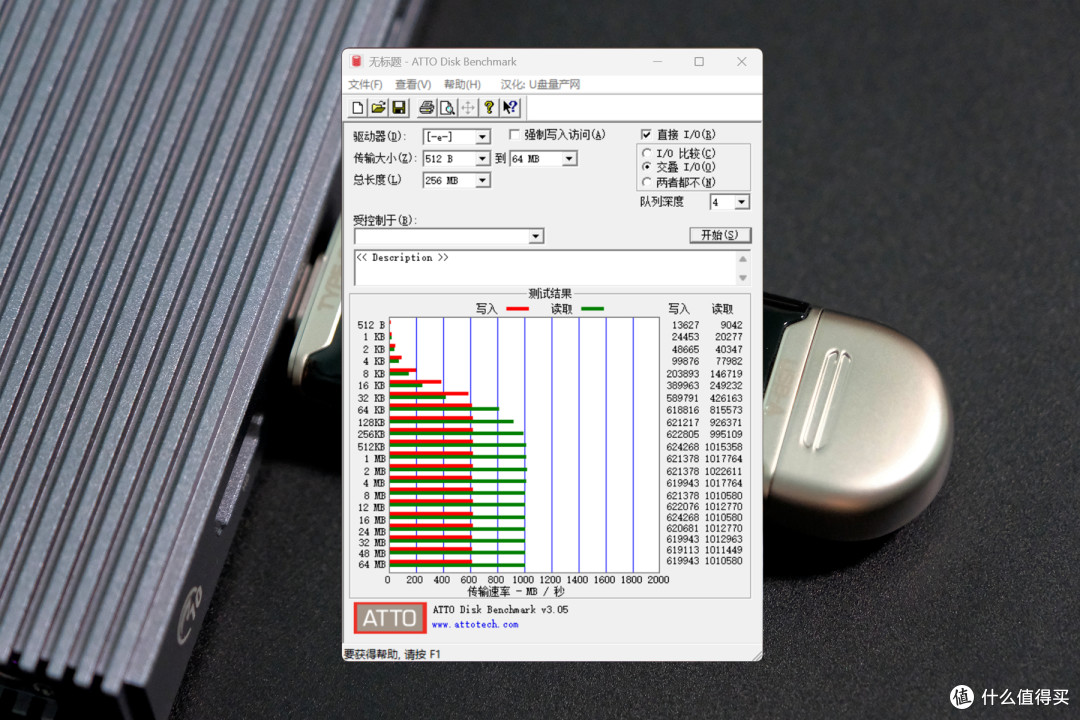1080x720 pixels.
Task: Maximize the ATTO Disk Benchmark window
Action: 699,62
